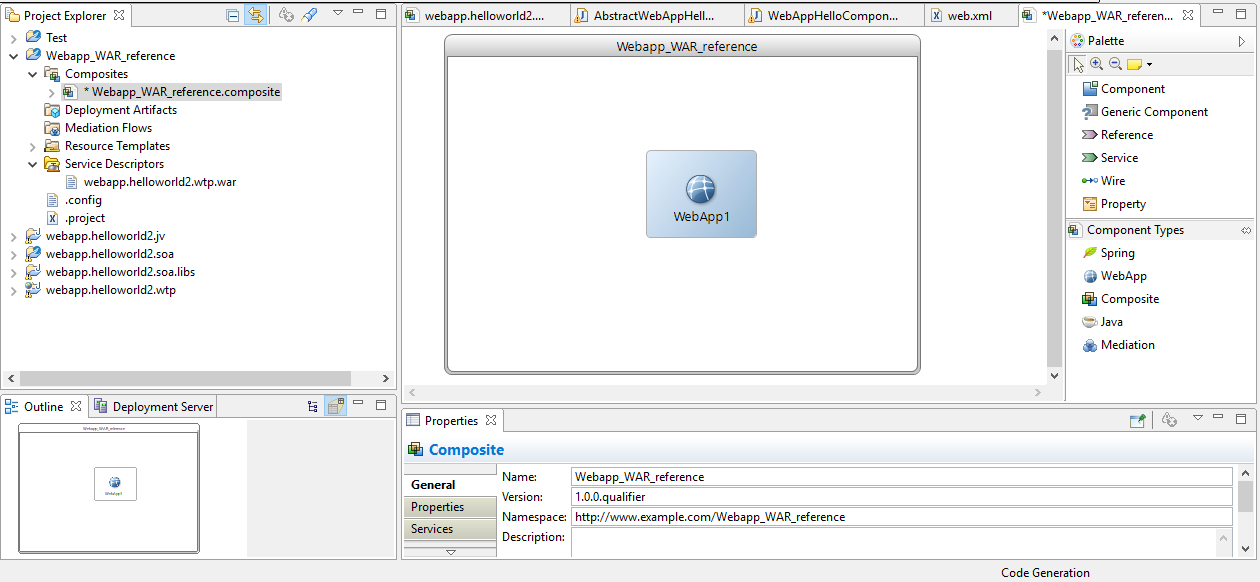Open the Note tool dropdown arrow

click(1150, 65)
